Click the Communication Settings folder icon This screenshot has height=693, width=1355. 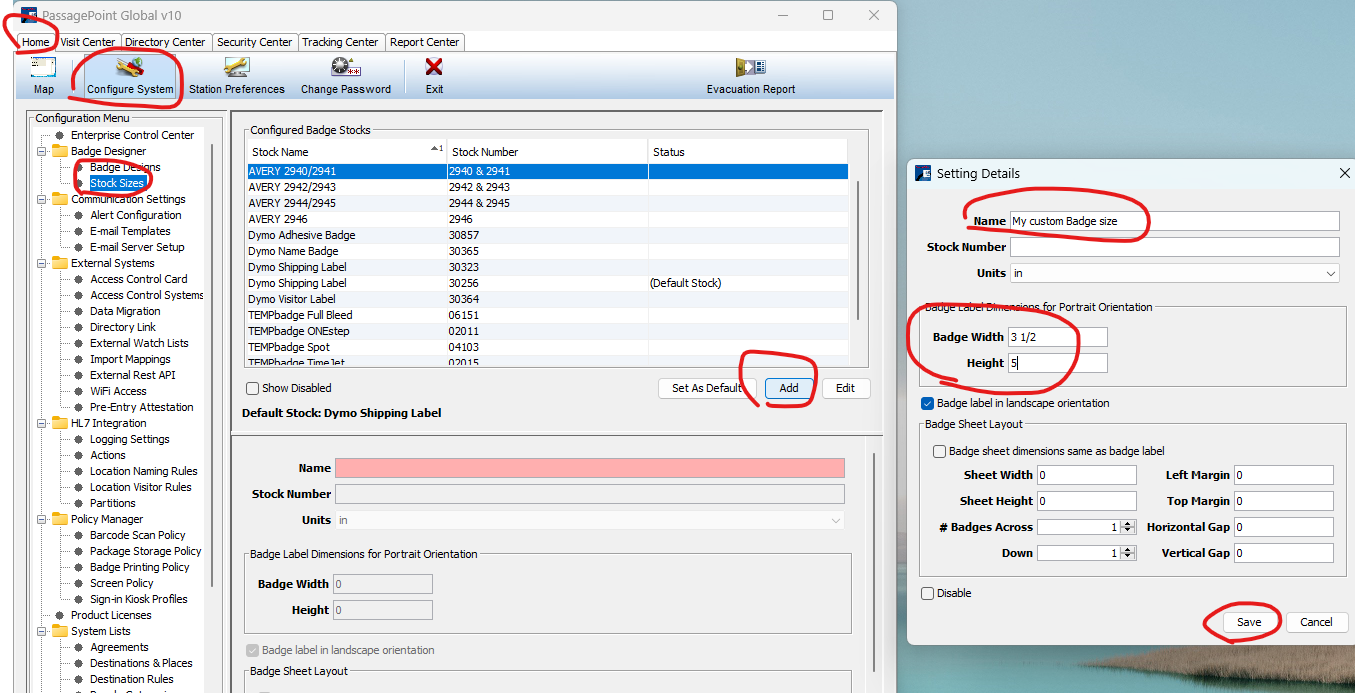[x=60, y=199]
